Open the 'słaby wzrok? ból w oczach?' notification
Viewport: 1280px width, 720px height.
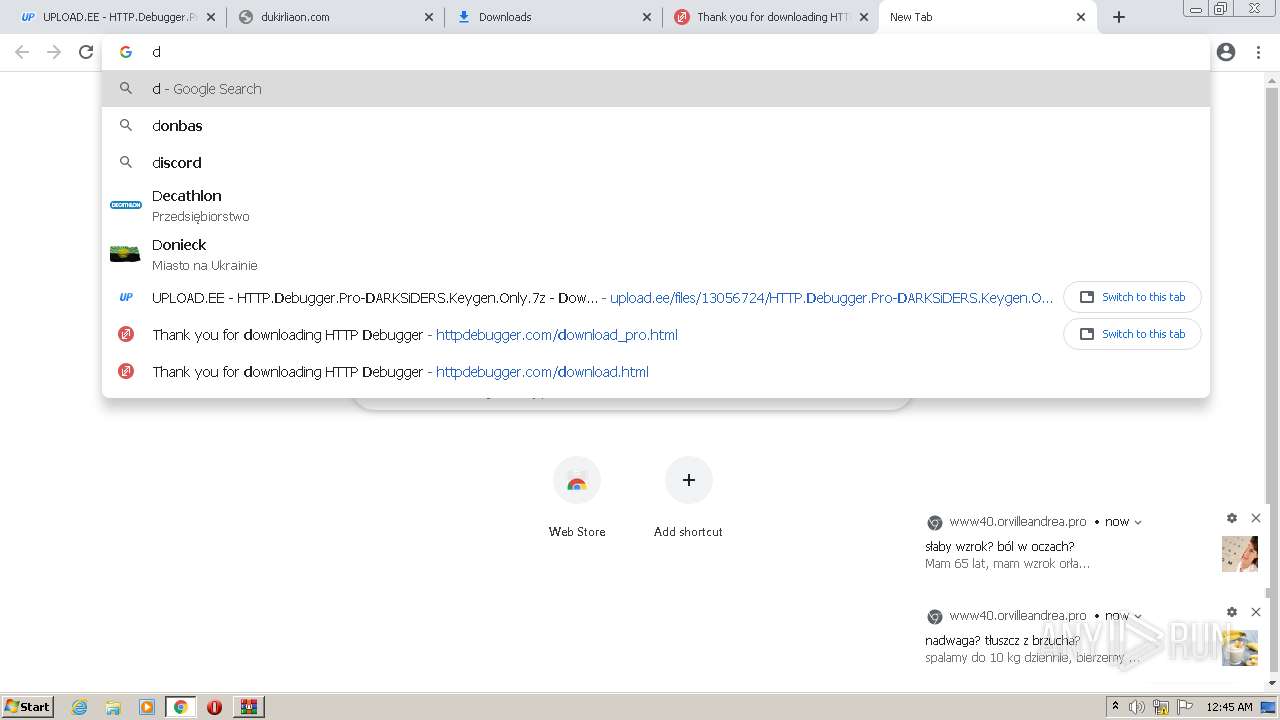coord(1000,546)
